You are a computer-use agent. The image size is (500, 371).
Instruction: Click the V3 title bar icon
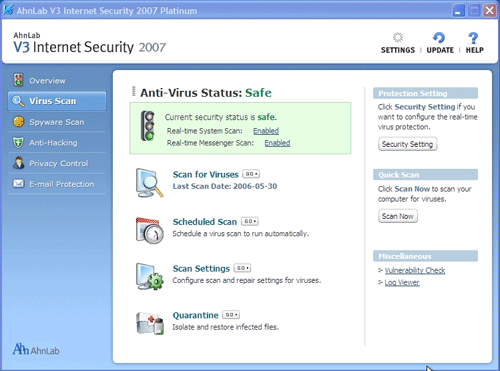coord(8,10)
